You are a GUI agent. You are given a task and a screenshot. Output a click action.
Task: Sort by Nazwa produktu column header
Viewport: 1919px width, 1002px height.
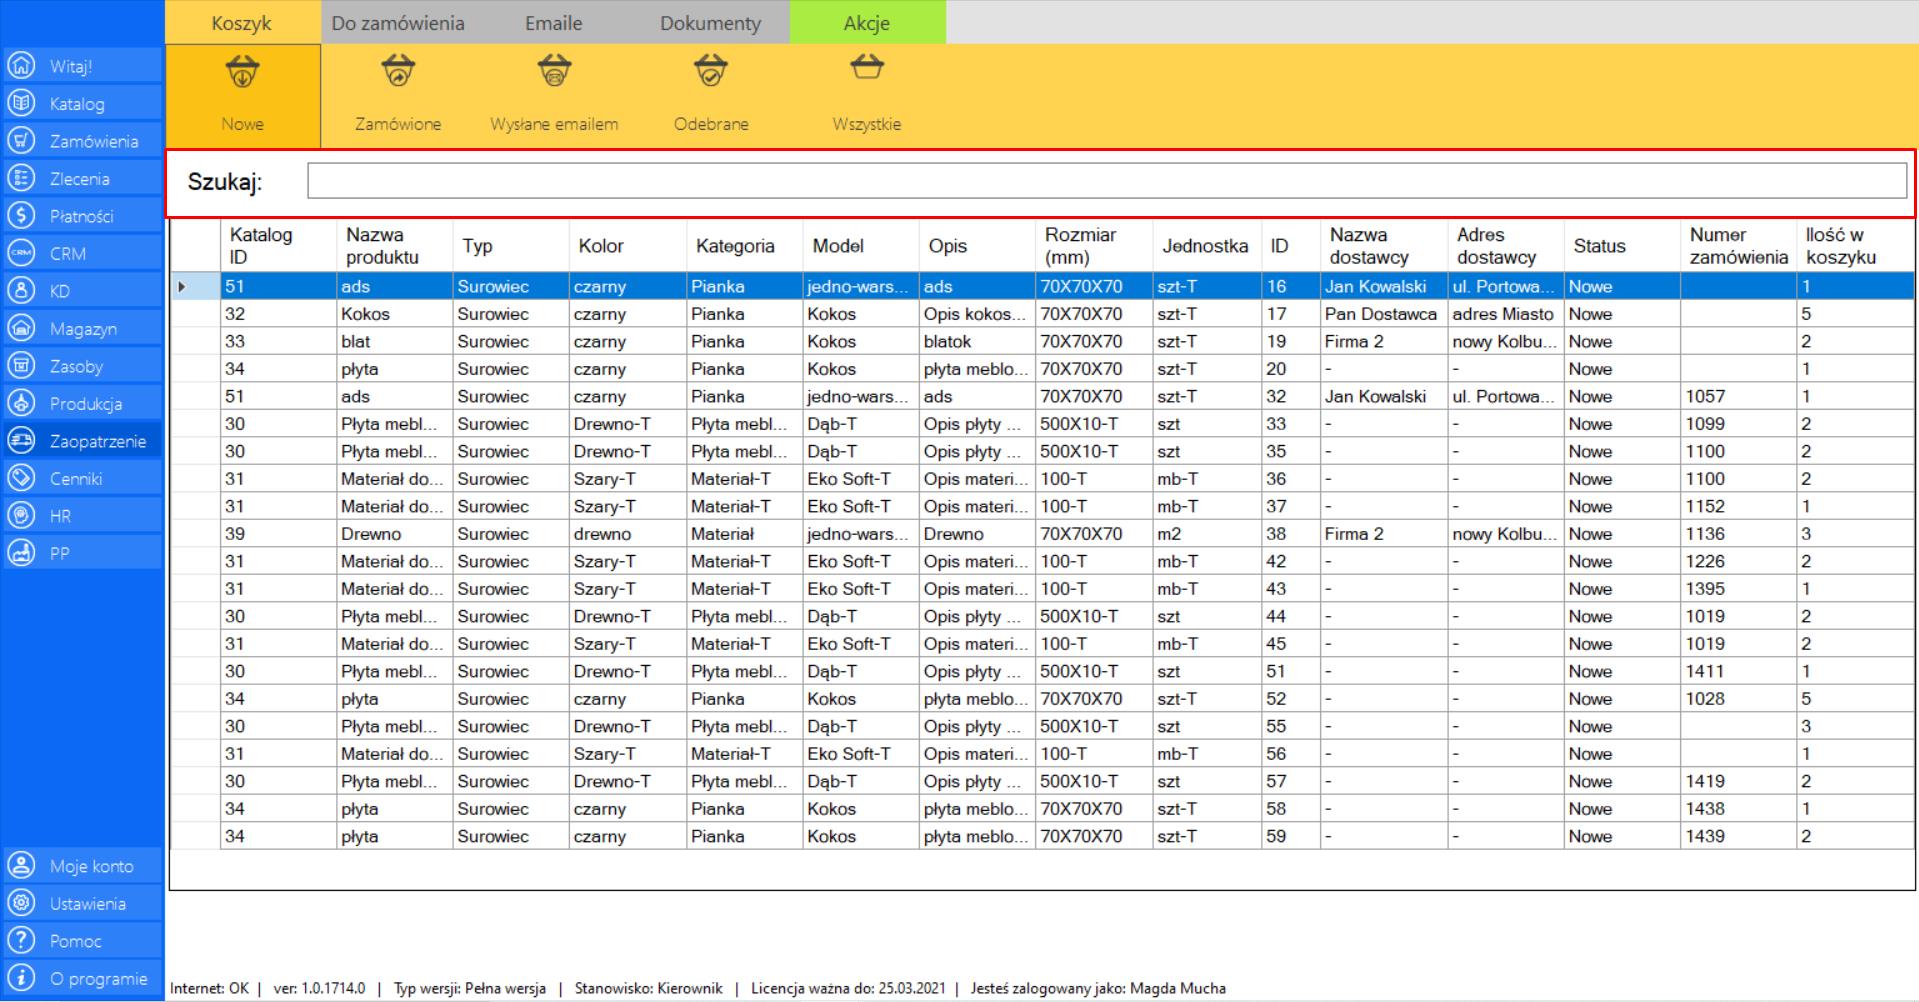[x=394, y=246]
